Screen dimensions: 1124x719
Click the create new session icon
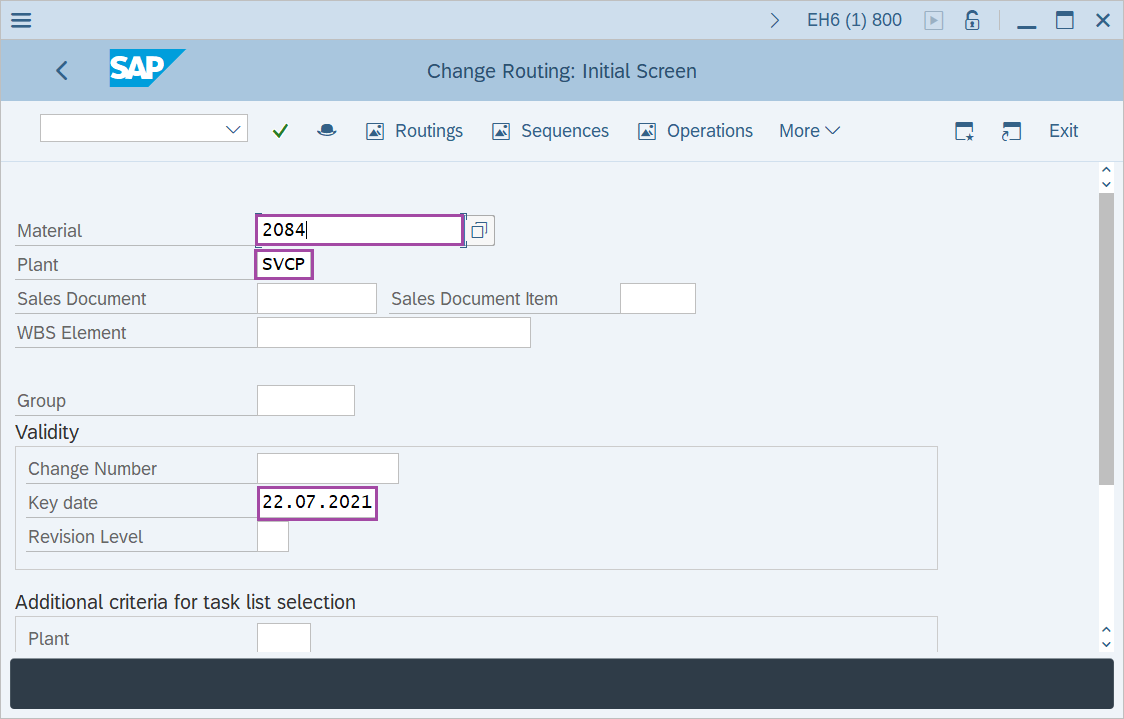tap(1011, 130)
